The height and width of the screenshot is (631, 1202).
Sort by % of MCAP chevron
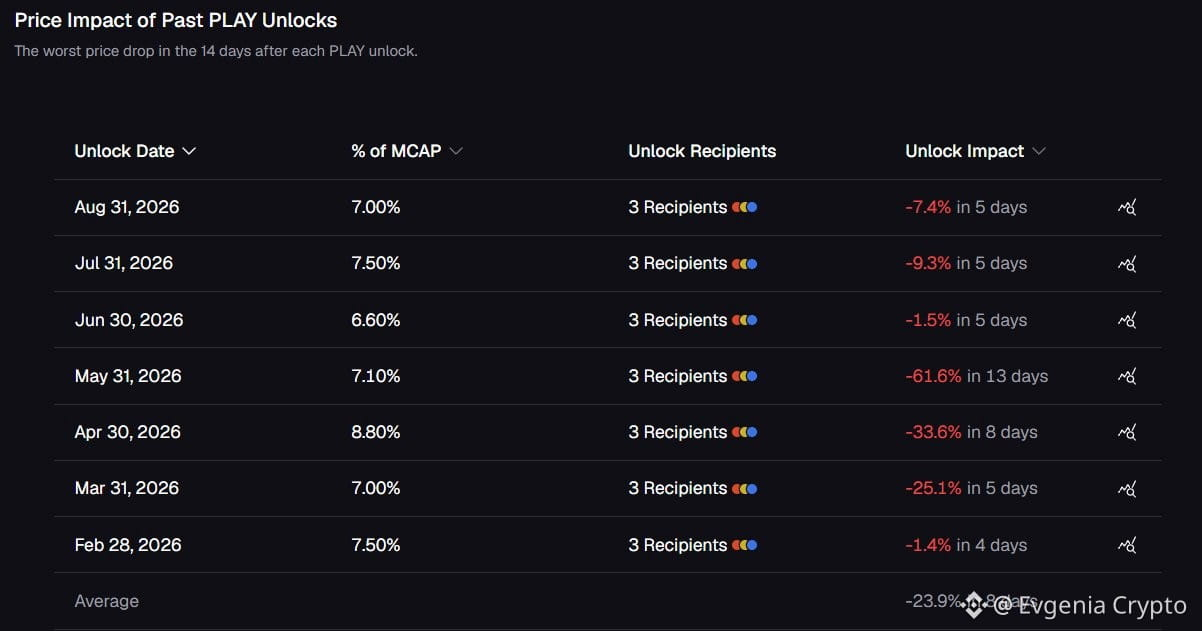(456, 151)
